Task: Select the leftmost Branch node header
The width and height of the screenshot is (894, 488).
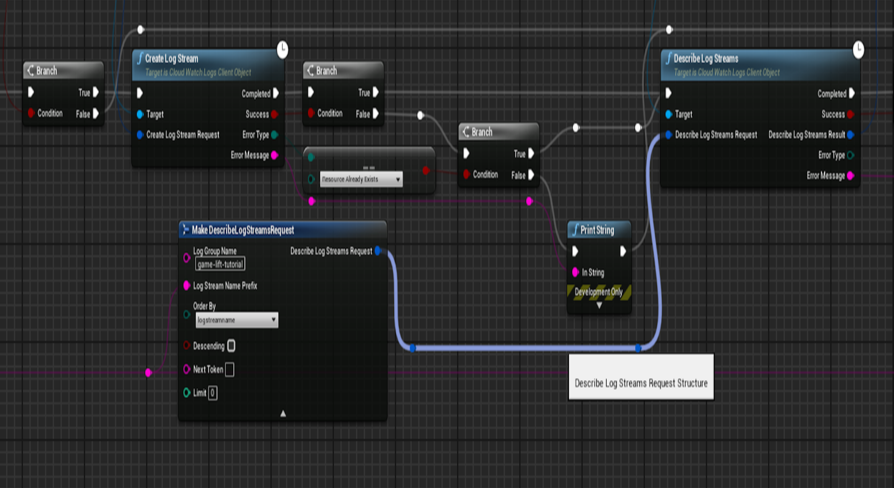Action: coord(63,71)
